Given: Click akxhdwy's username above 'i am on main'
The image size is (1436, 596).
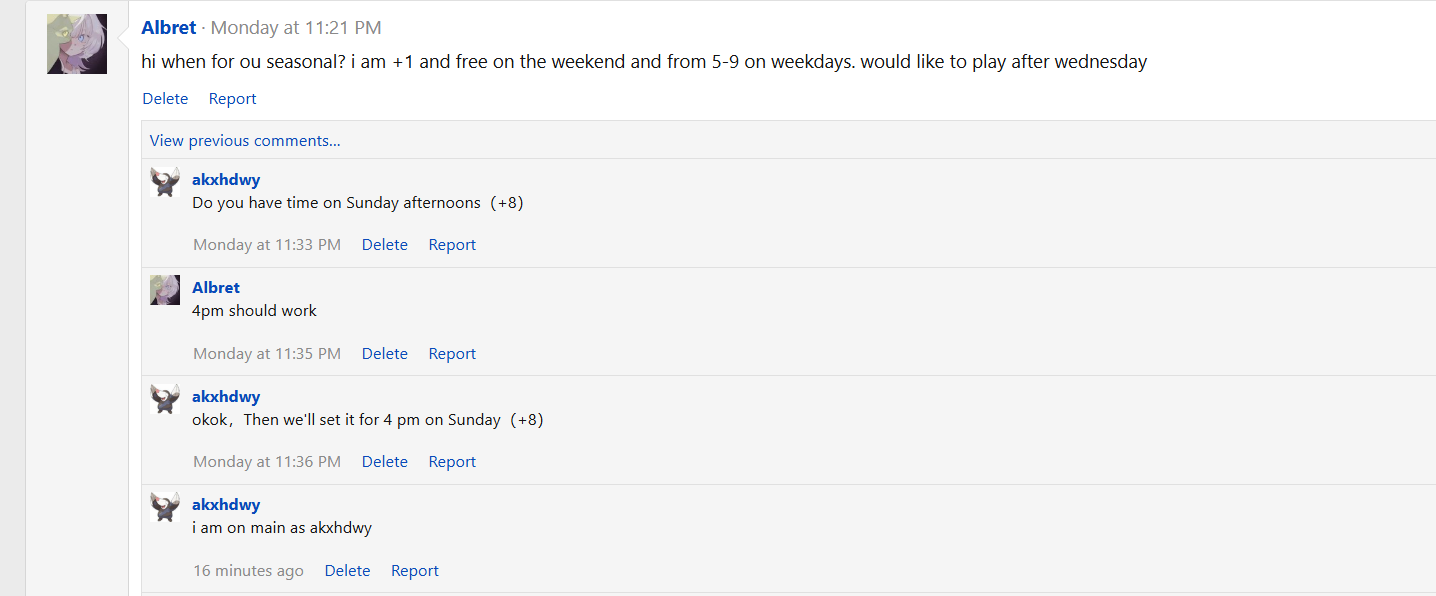Looking at the screenshot, I should point(226,505).
